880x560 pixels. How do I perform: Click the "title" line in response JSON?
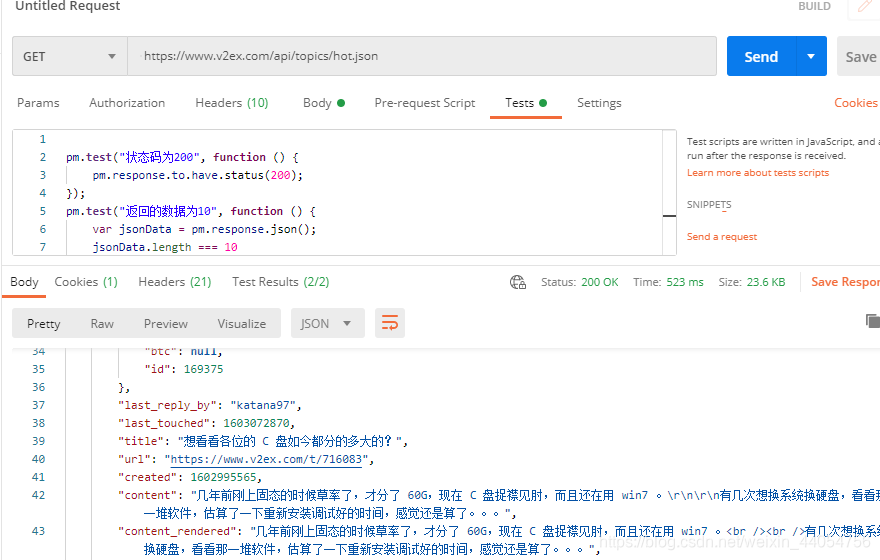[263, 441]
